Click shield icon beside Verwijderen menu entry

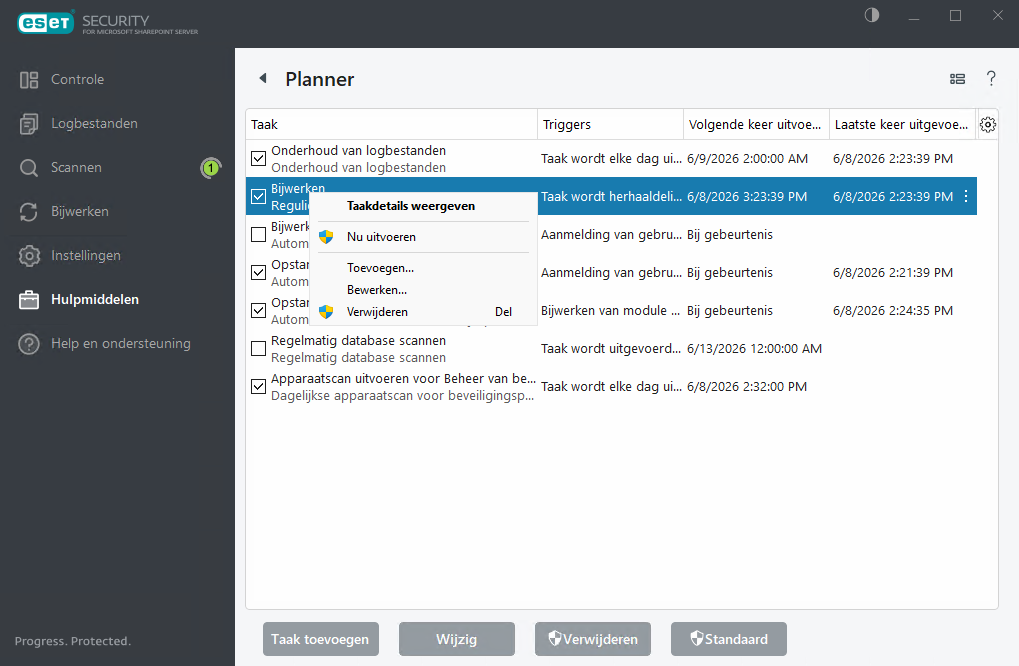pyautogui.click(x=326, y=312)
